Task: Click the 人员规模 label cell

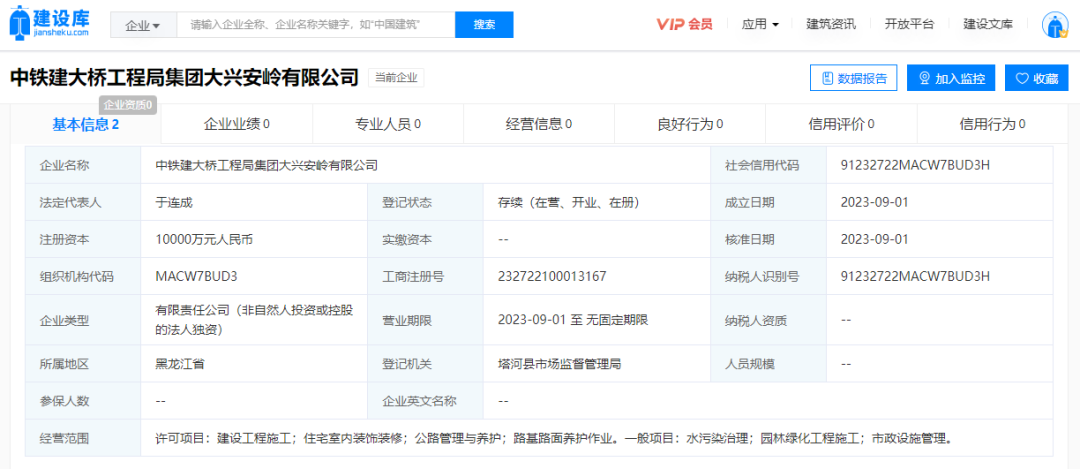Action: coord(769,364)
